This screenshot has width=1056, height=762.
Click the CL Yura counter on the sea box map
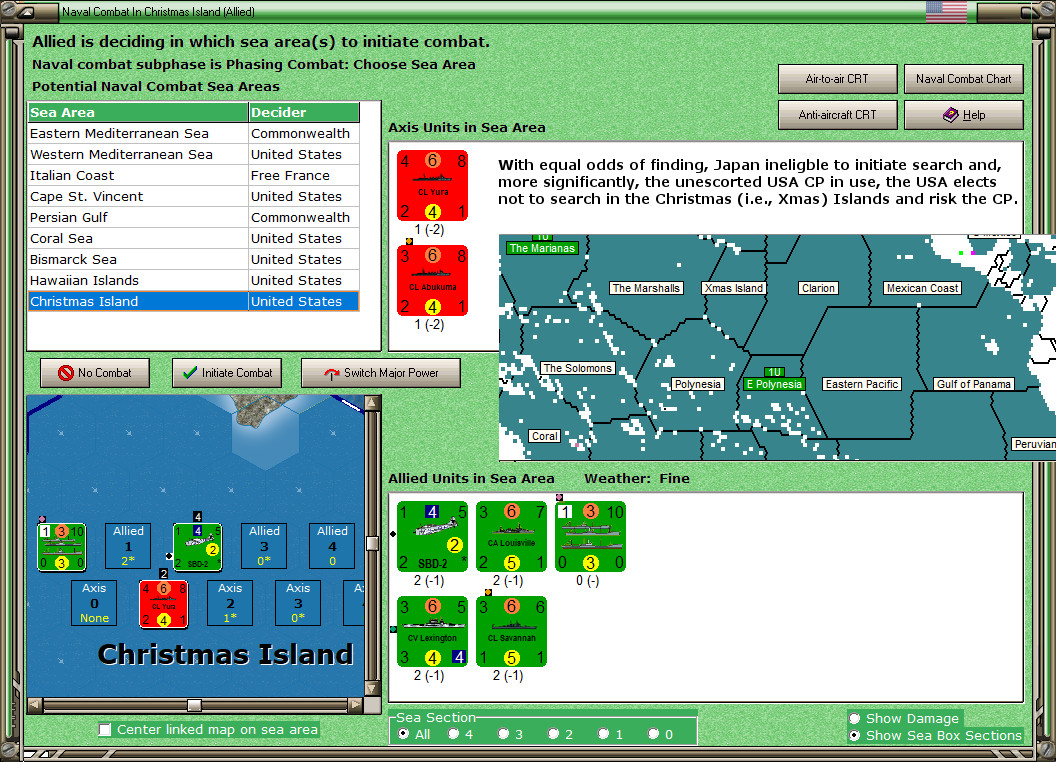click(164, 604)
